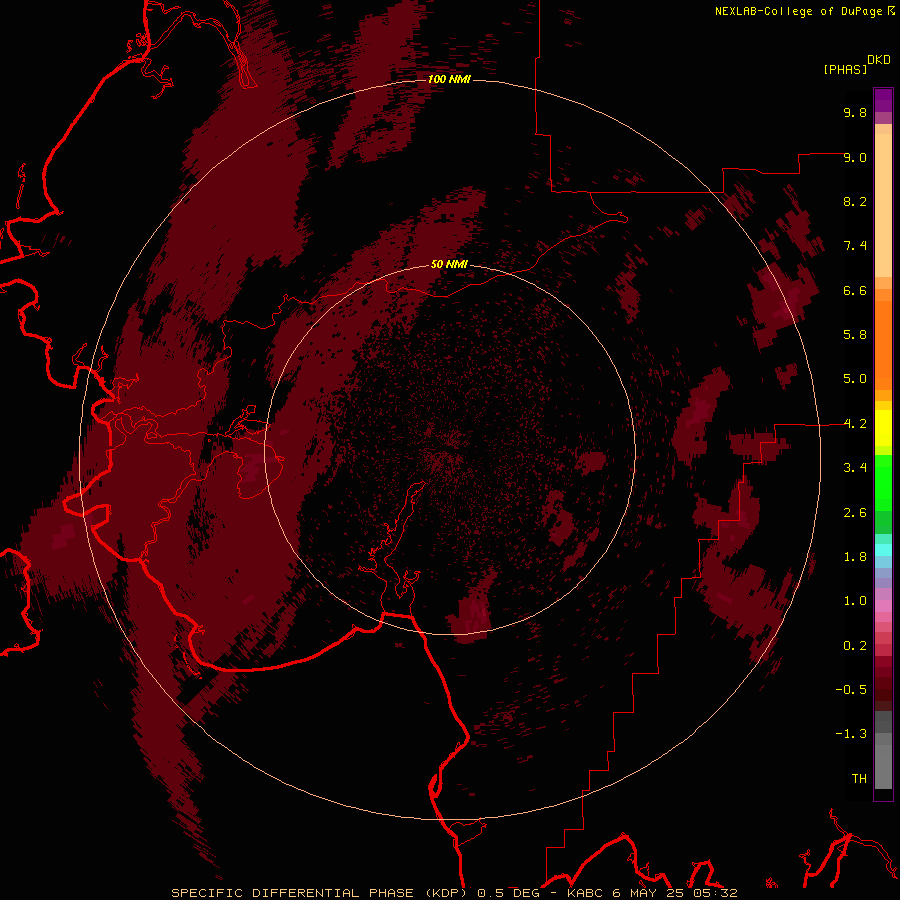Image resolution: width=900 pixels, height=900 pixels.
Task: Click the 9.8 colorbar value
Action: point(855,112)
